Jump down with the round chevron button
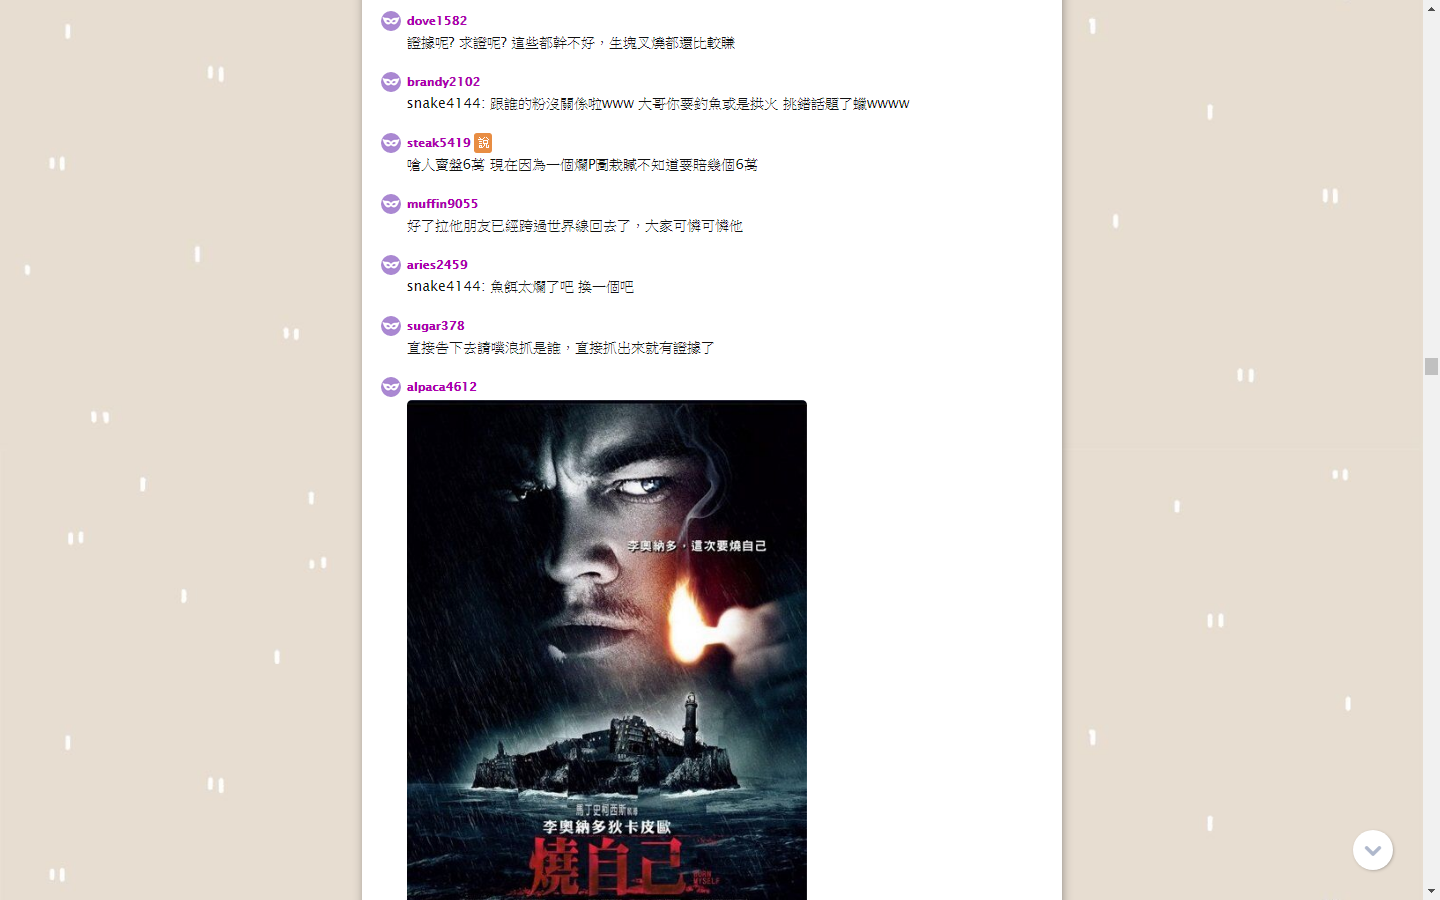This screenshot has width=1440, height=900. (1373, 850)
